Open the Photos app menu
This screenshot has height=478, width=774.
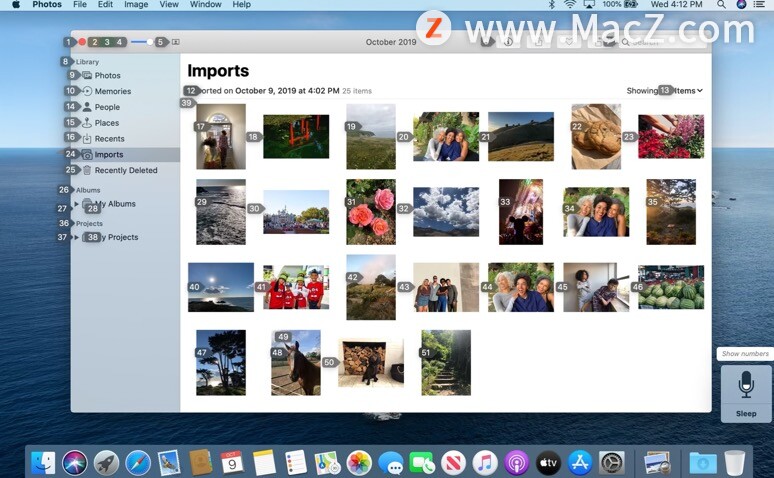pos(47,4)
